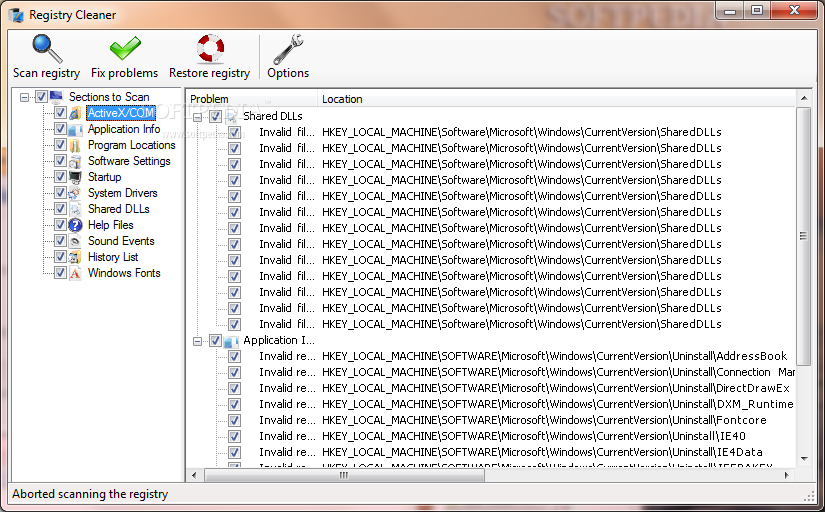825x512 pixels.
Task: Click the horizontal scrollbar right arrow
Action: point(787,475)
